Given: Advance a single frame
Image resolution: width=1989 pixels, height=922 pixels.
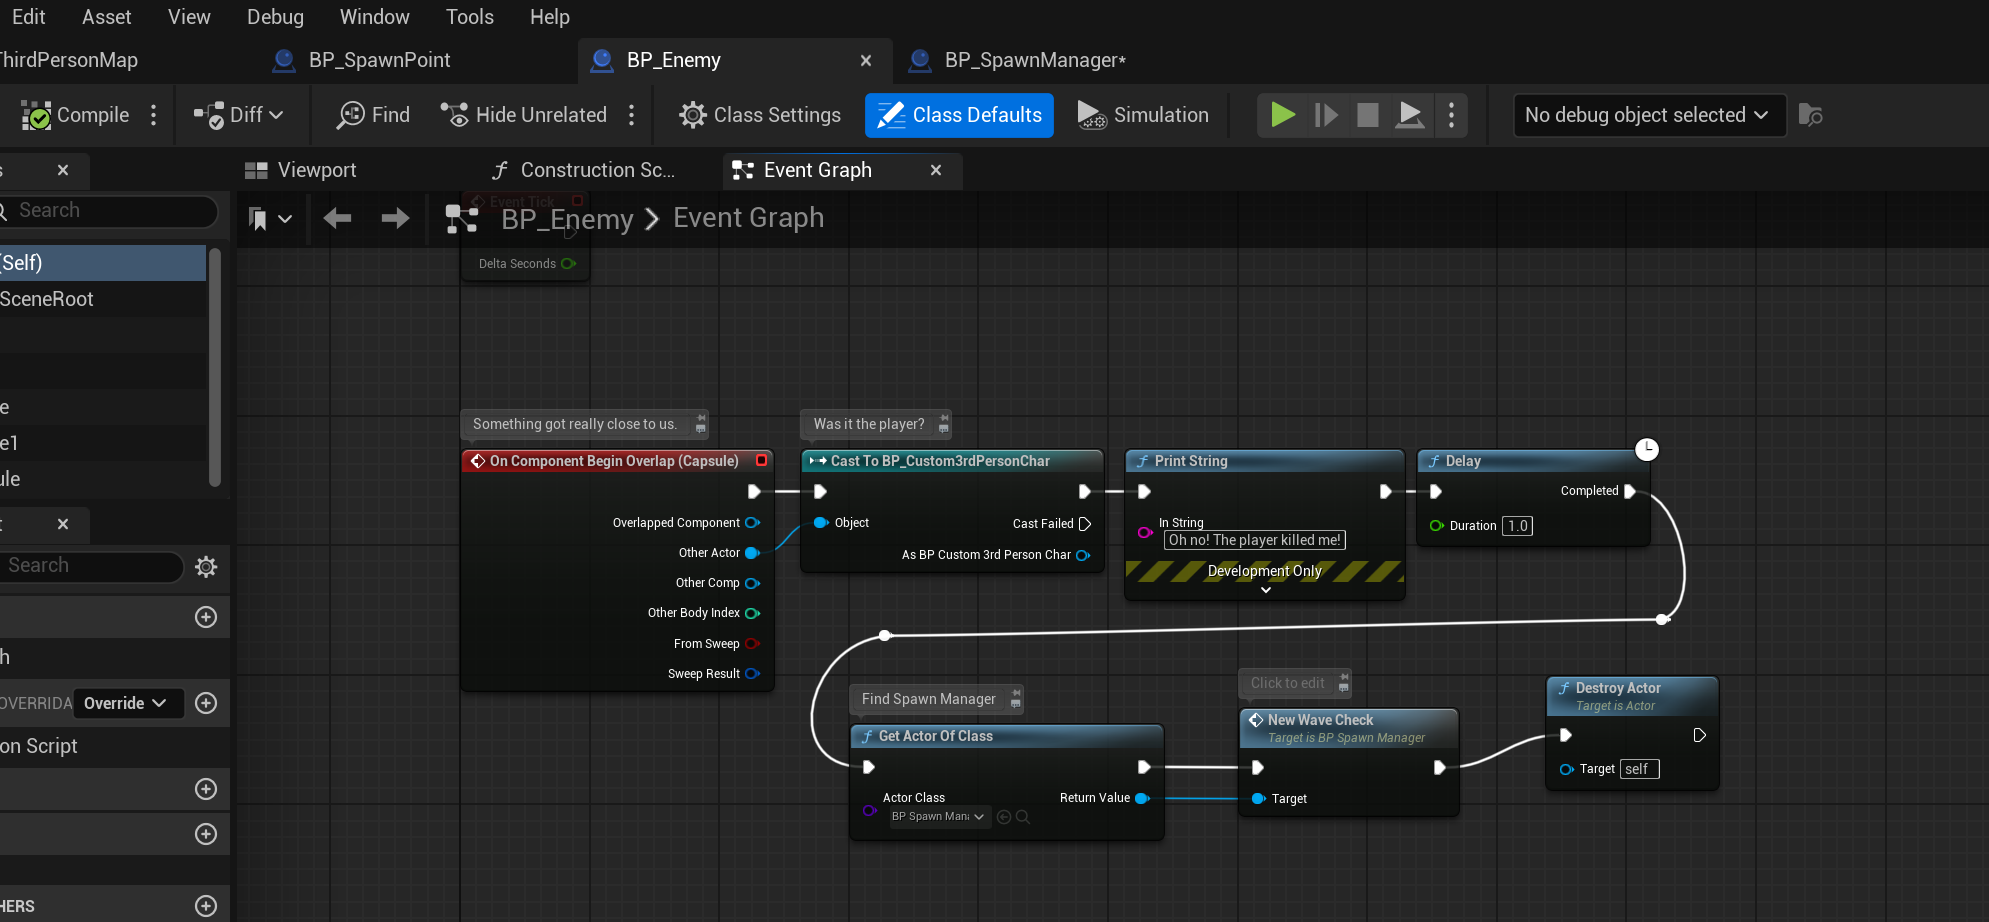Looking at the screenshot, I should click(x=1326, y=115).
